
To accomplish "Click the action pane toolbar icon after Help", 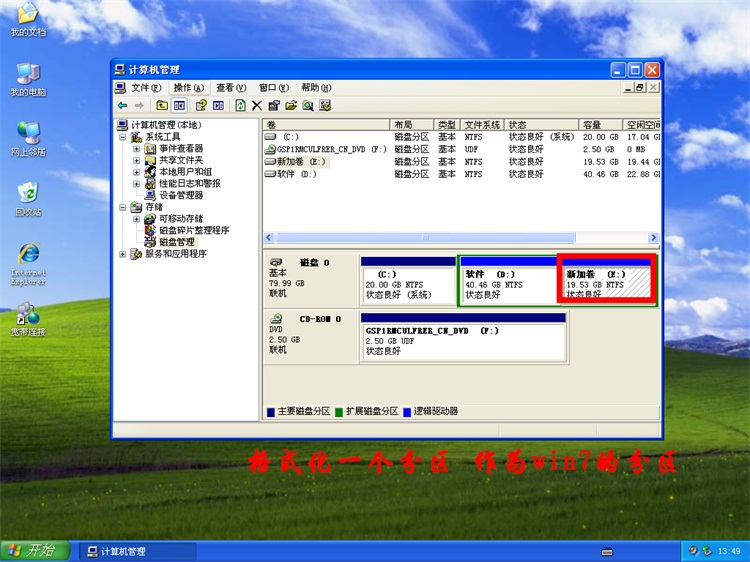I will tap(219, 105).
